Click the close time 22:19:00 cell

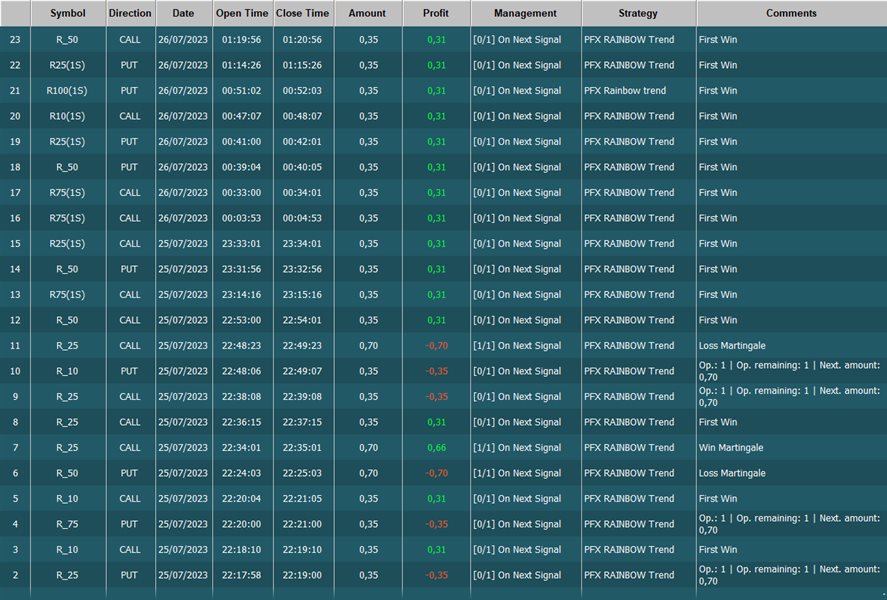click(x=302, y=575)
